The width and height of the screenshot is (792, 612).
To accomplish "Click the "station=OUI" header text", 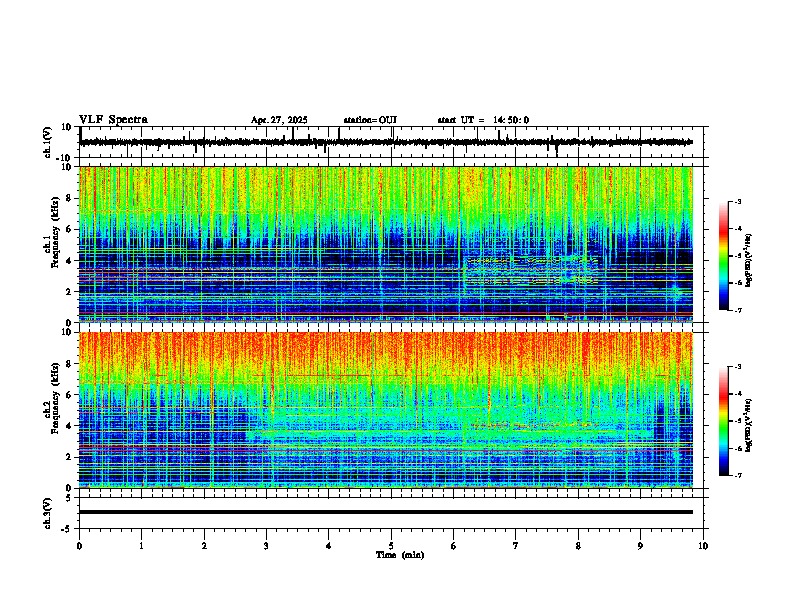I will [370, 120].
